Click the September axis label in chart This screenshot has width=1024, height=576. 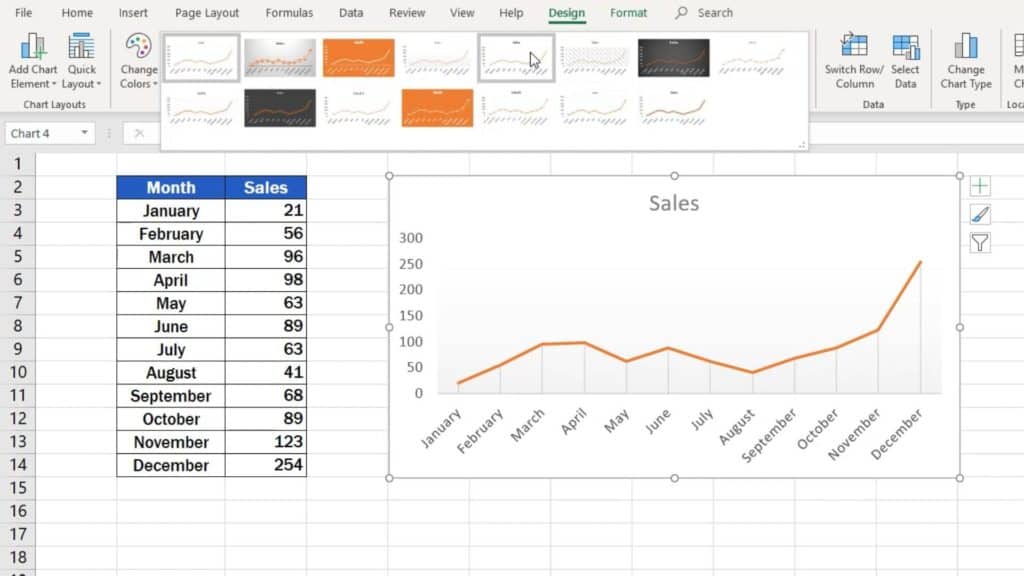tap(769, 435)
